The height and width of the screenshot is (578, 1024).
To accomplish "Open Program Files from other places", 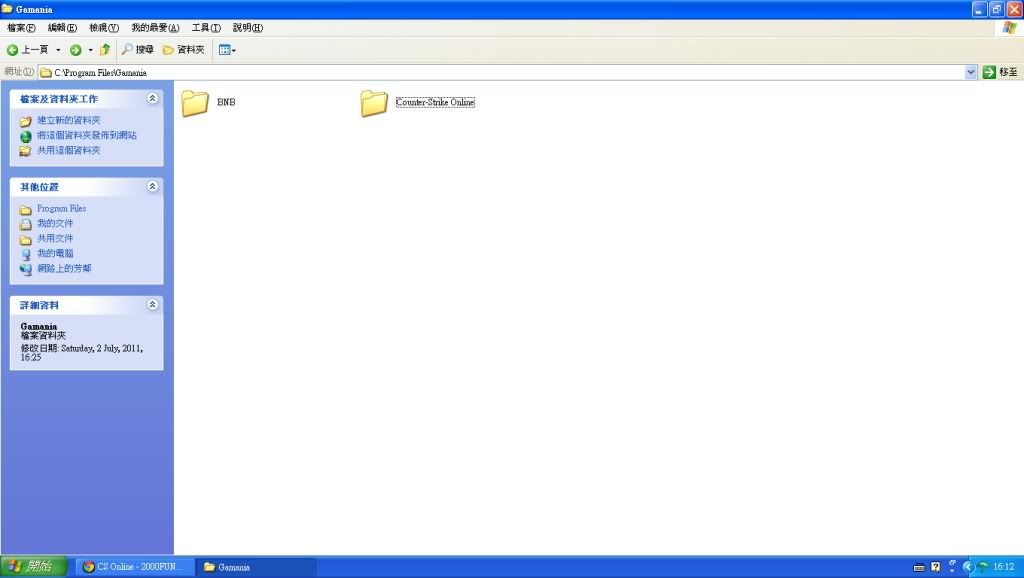I will tap(61, 208).
